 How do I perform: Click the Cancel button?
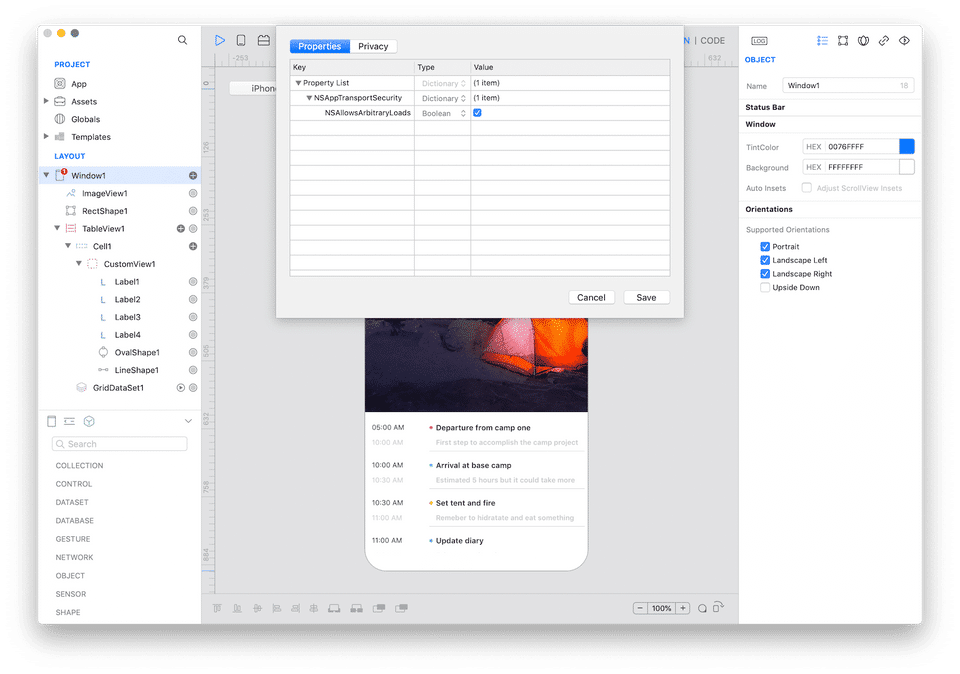[591, 297]
